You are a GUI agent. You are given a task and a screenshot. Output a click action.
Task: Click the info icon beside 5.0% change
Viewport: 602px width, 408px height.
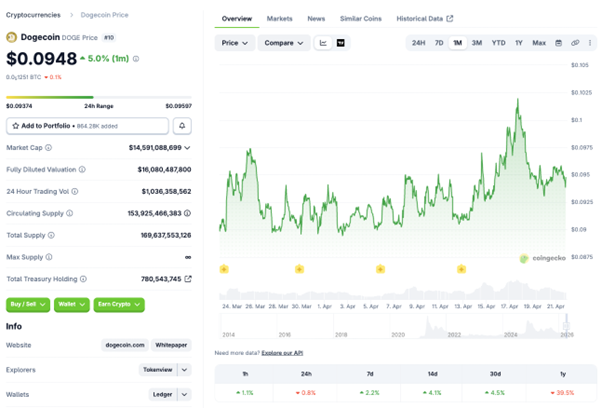click(x=136, y=59)
